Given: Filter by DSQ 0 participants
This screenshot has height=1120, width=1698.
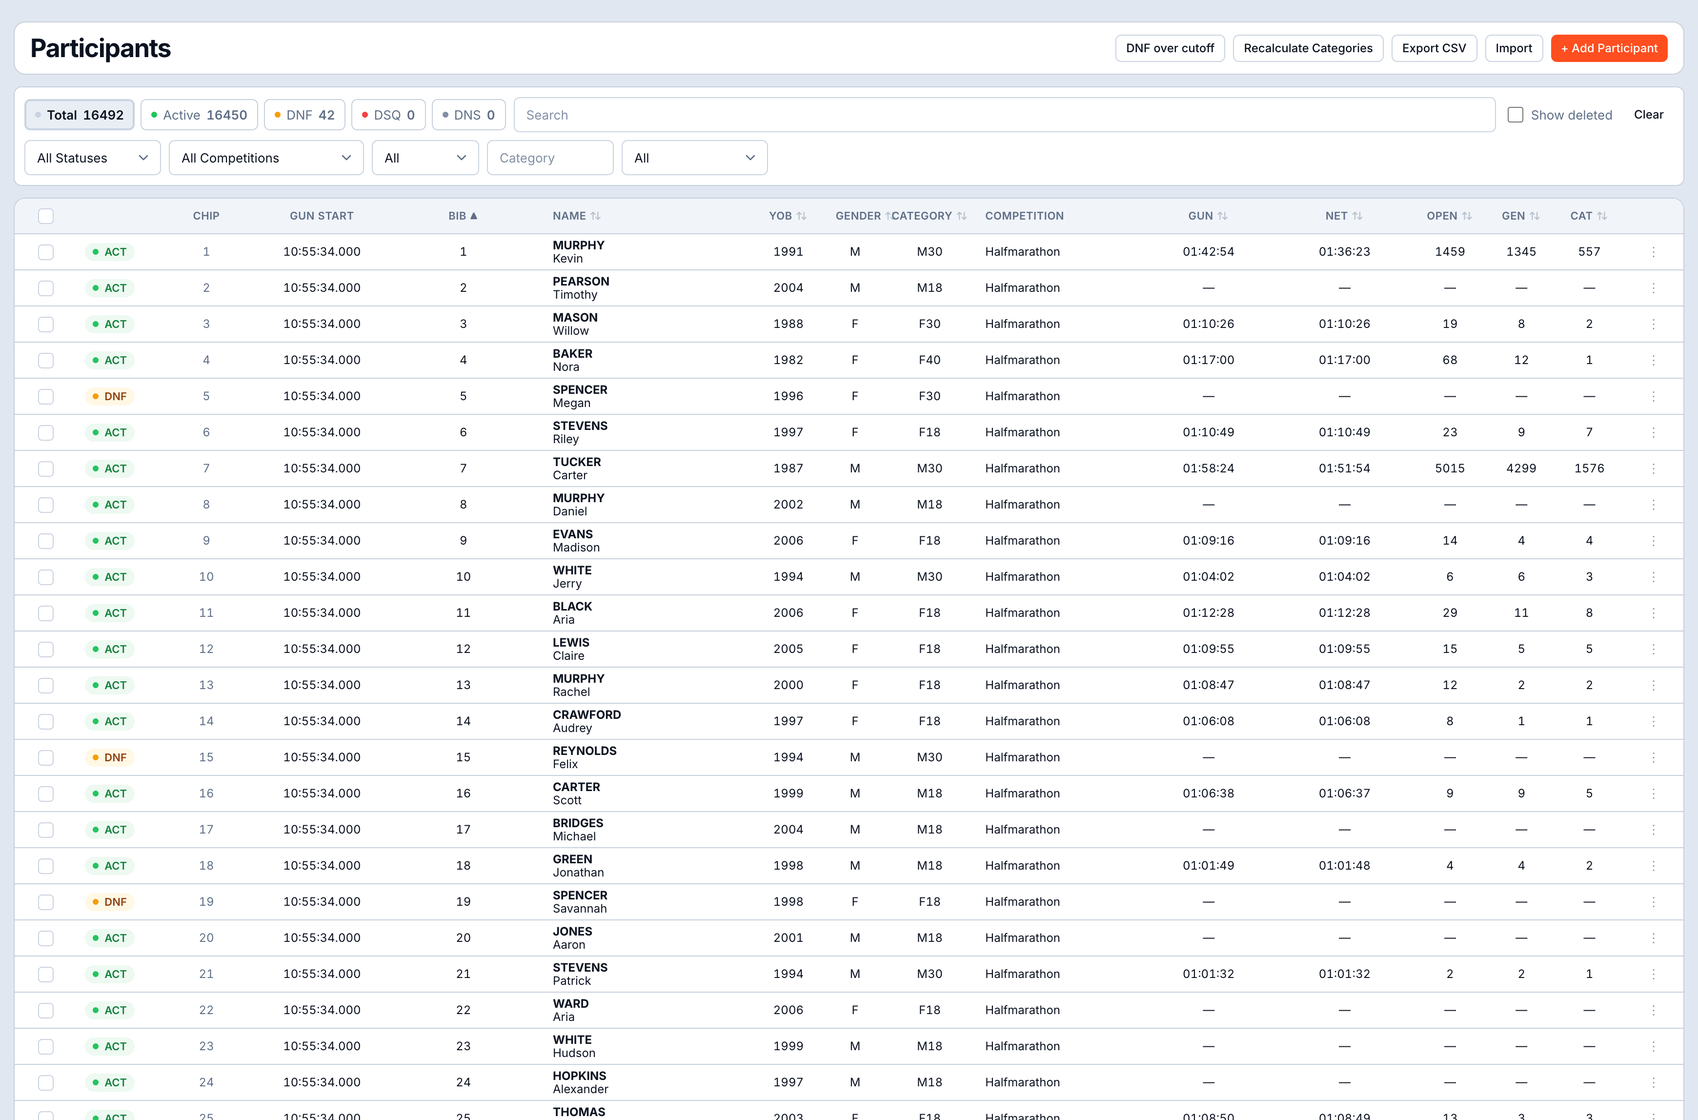Looking at the screenshot, I should [x=389, y=115].
